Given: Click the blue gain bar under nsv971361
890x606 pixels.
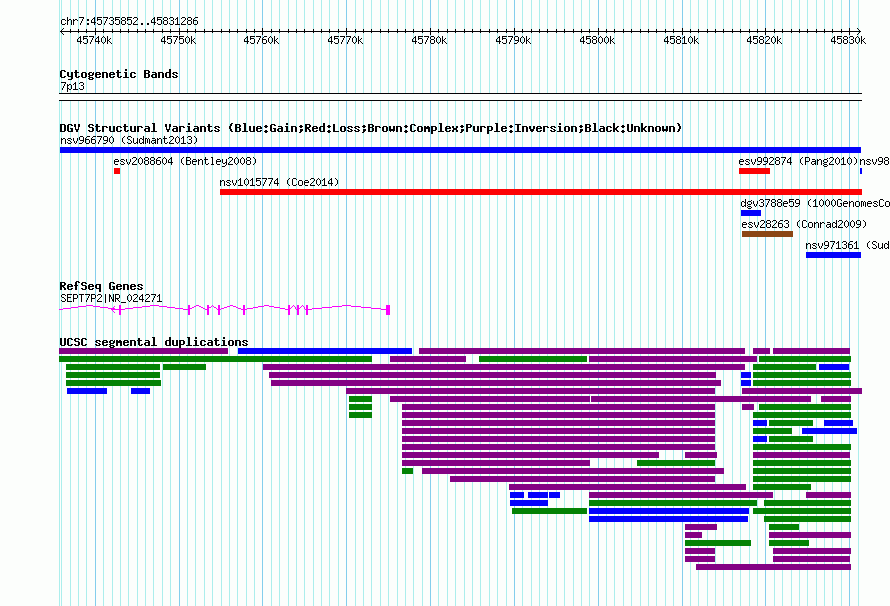Looking at the screenshot, I should click(833, 255).
